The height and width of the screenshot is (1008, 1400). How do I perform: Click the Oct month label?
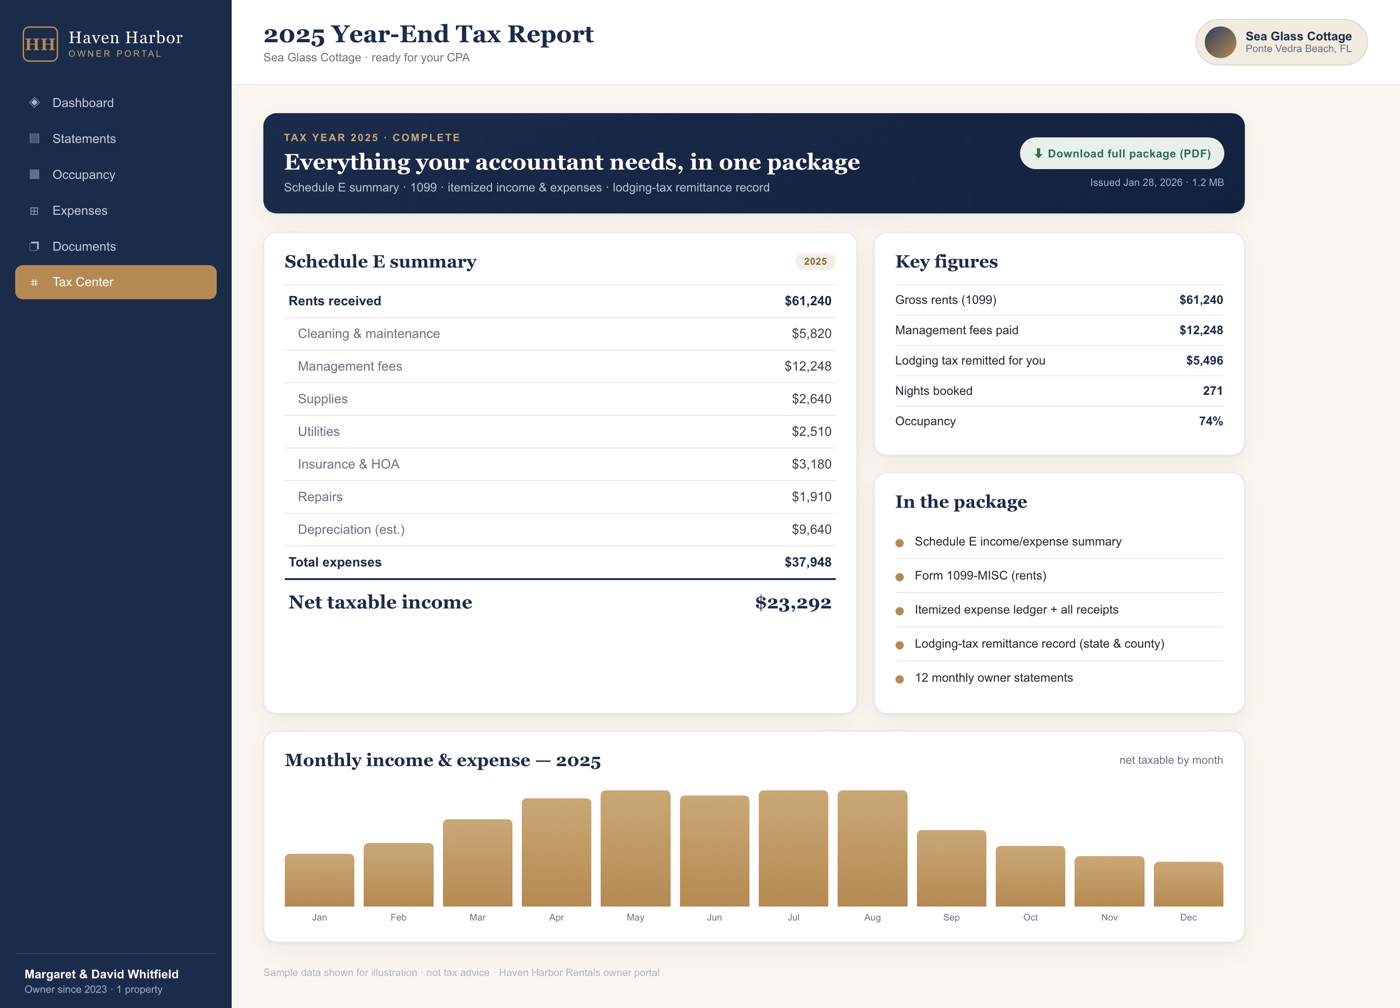pyautogui.click(x=1030, y=917)
